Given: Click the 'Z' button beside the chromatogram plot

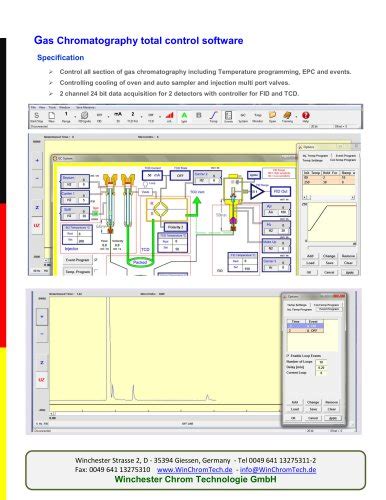Looking at the screenshot, I should coord(42,363).
